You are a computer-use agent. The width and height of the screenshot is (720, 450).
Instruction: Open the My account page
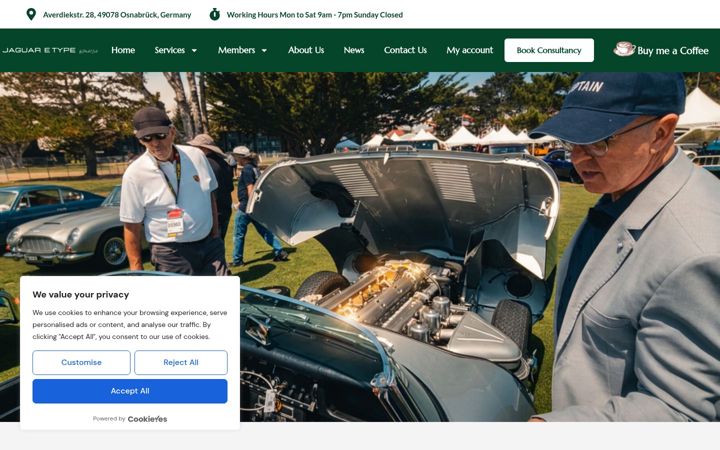469,50
